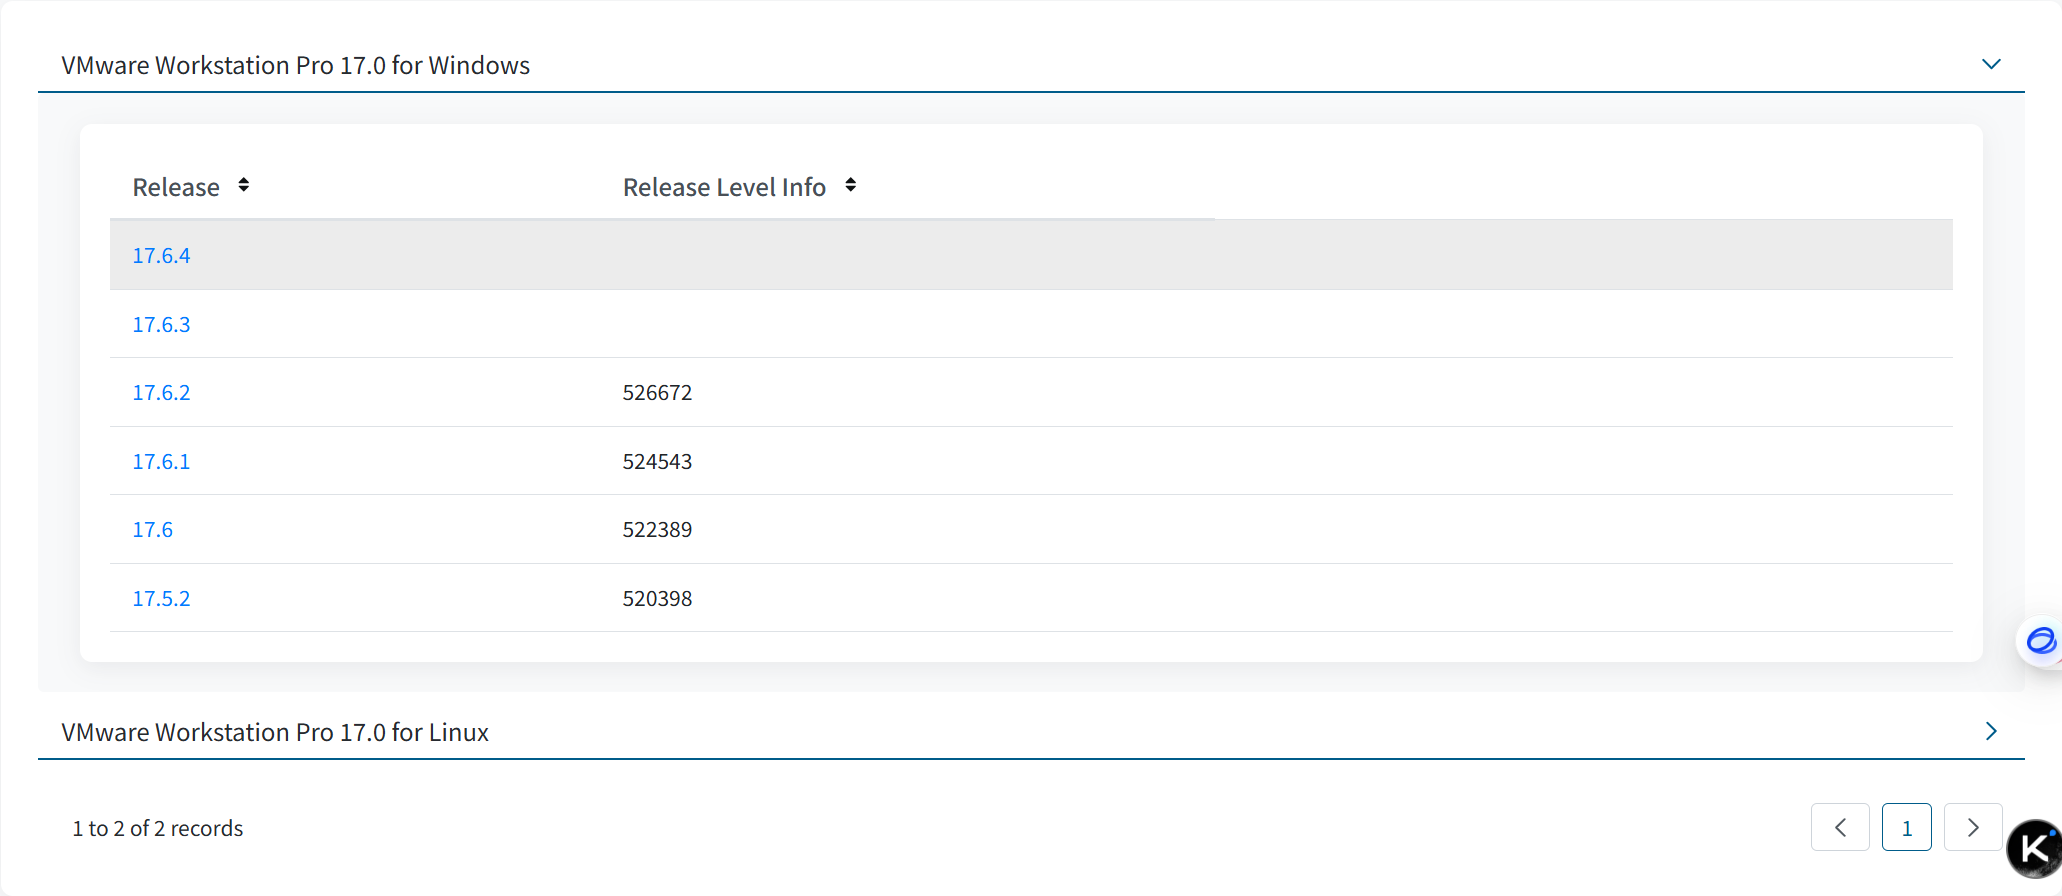
Task: Sort by the Release column
Action: coord(243,185)
